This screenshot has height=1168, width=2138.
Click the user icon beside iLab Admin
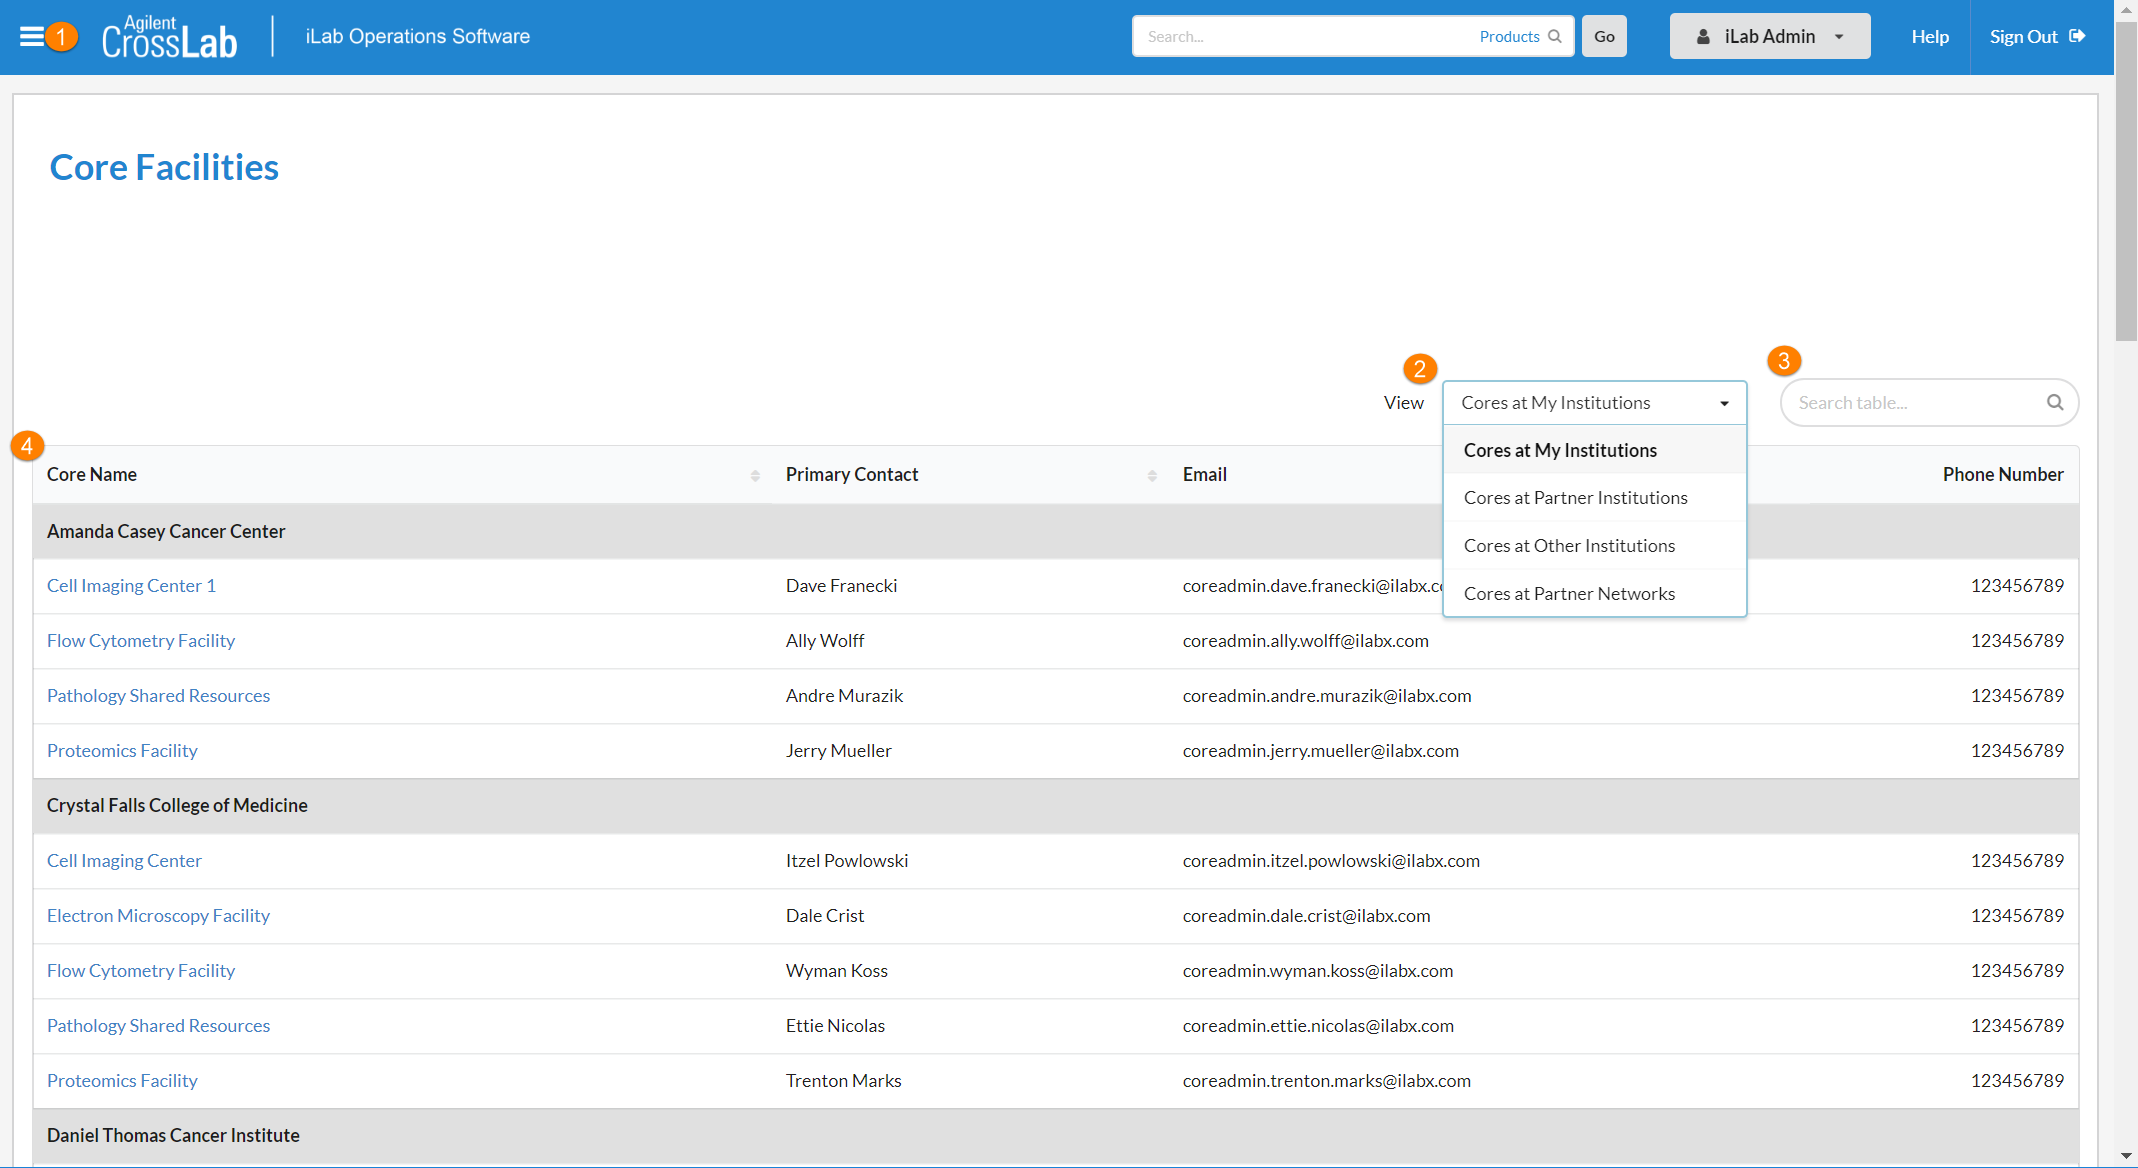click(1703, 37)
